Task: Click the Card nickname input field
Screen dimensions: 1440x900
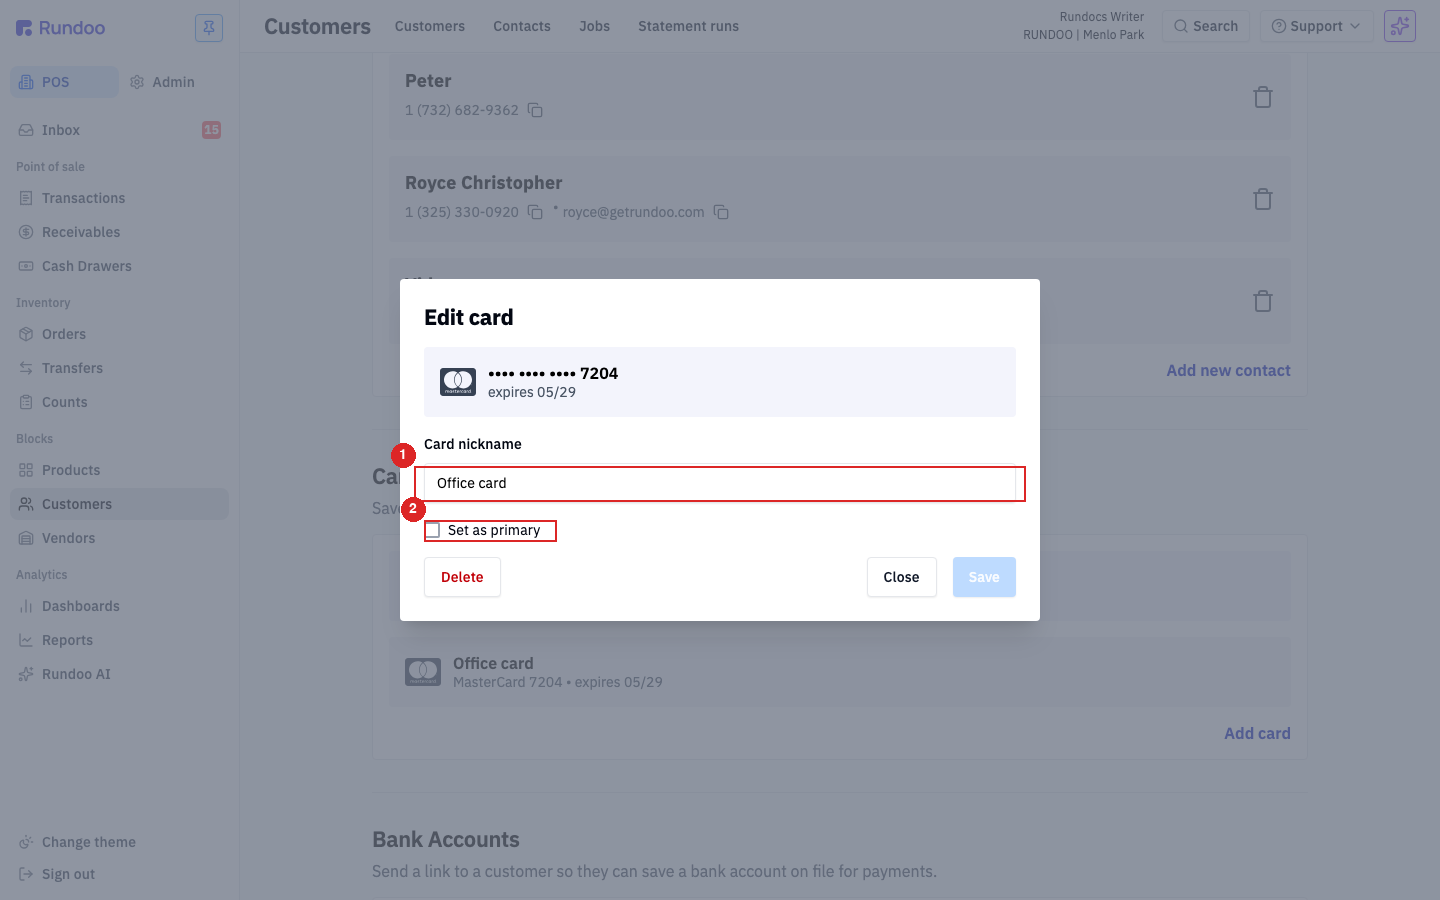Action: click(x=720, y=483)
